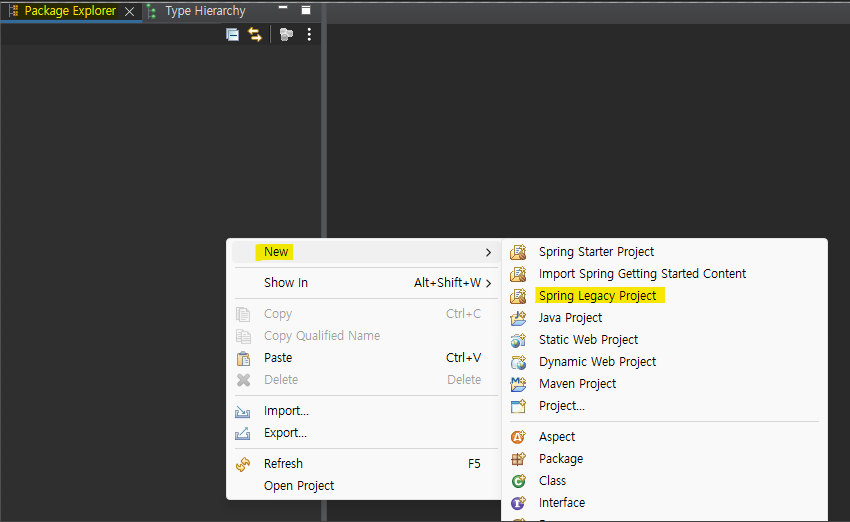Click the Project... wizard icon

click(x=518, y=406)
